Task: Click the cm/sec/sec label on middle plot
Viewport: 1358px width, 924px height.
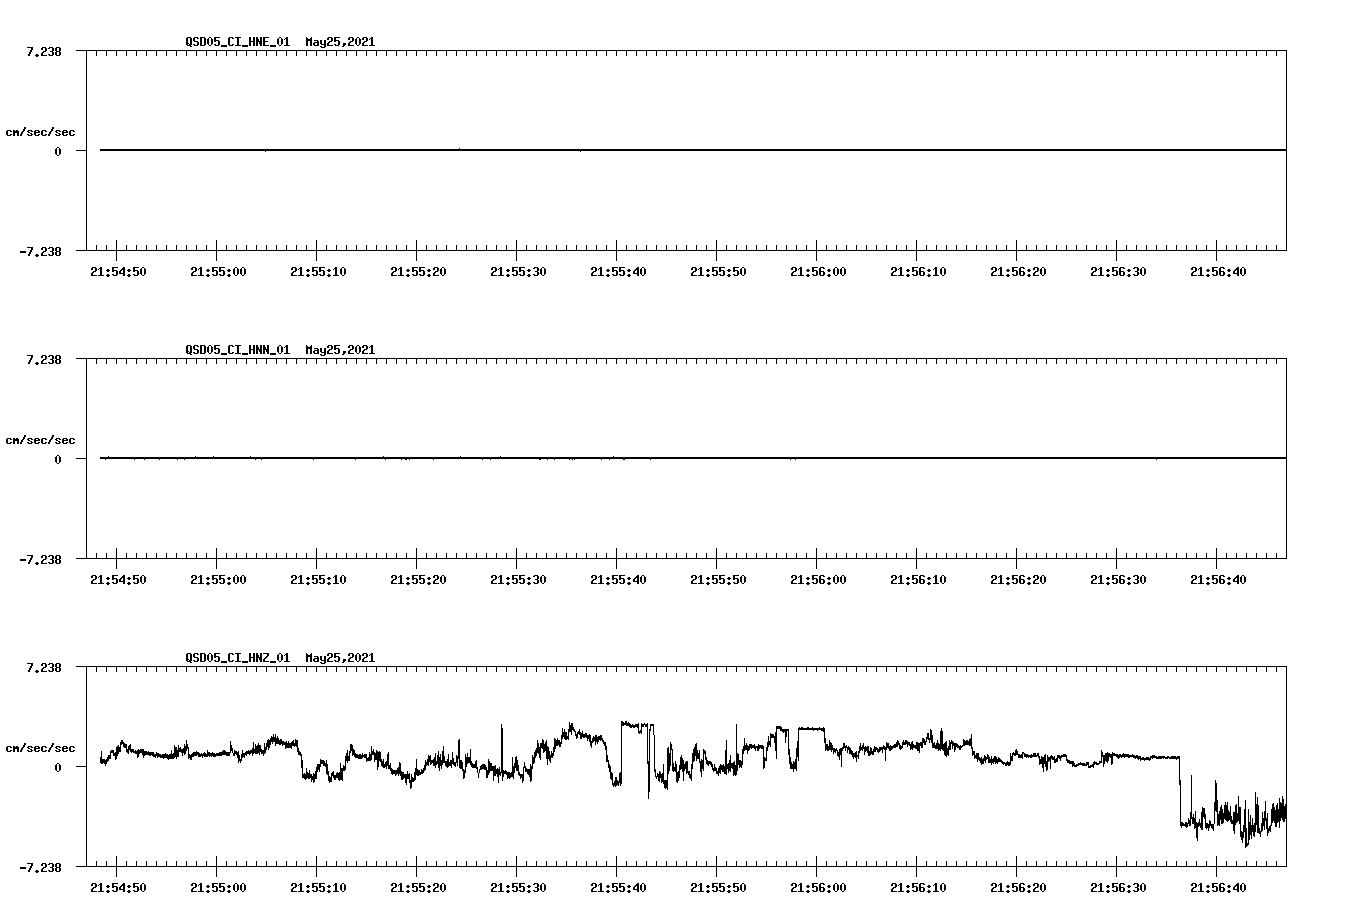Action: (x=40, y=439)
